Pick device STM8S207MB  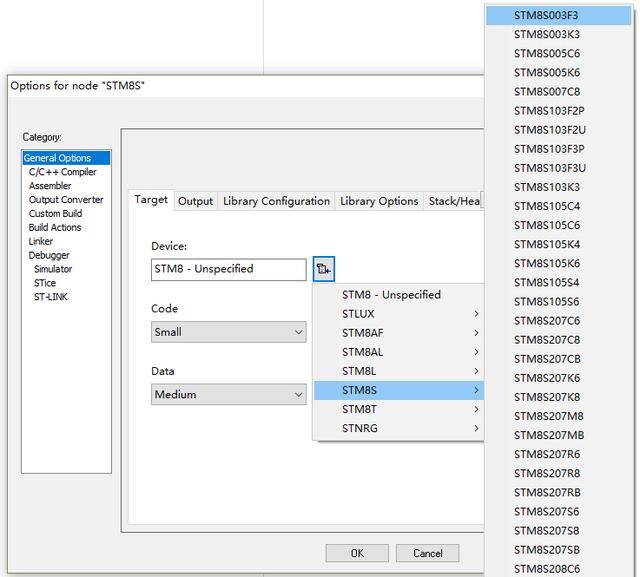558,435
